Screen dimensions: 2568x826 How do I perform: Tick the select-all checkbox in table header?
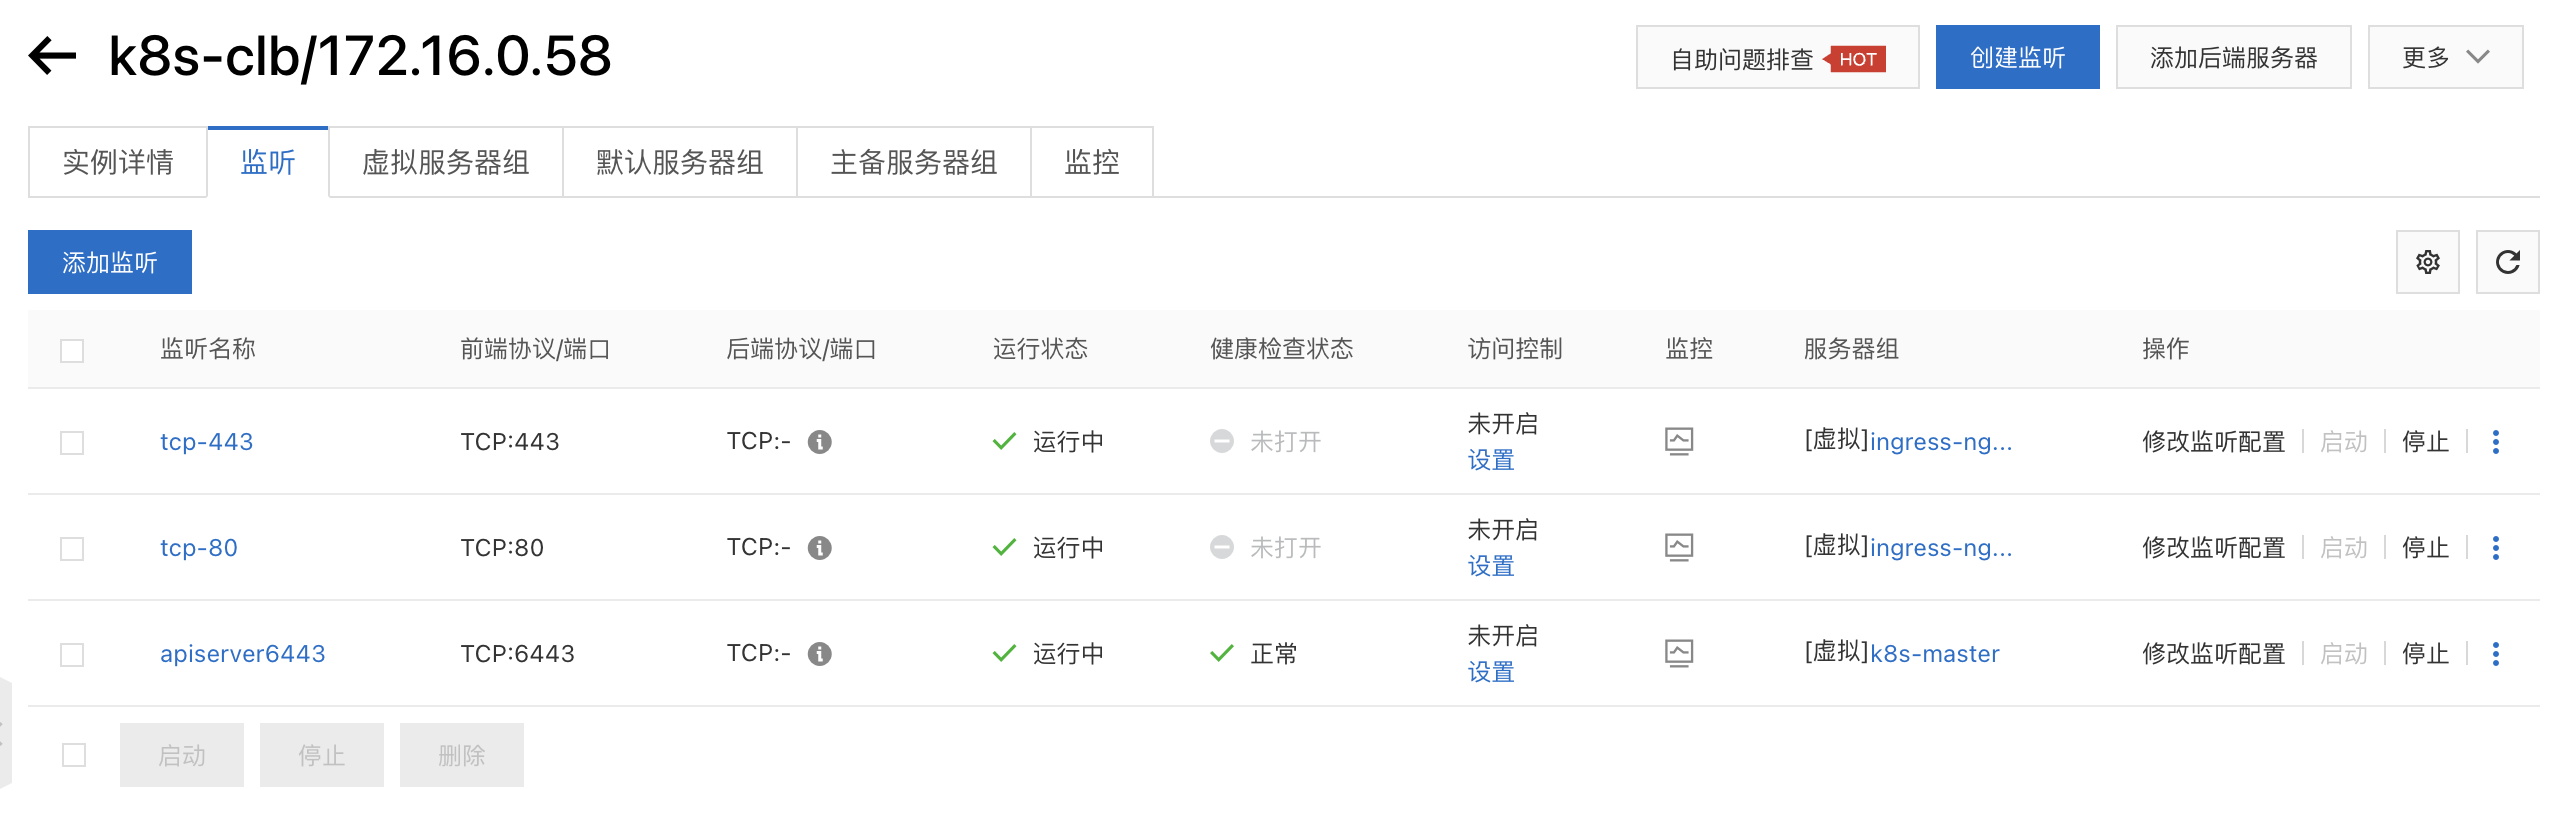point(72,350)
